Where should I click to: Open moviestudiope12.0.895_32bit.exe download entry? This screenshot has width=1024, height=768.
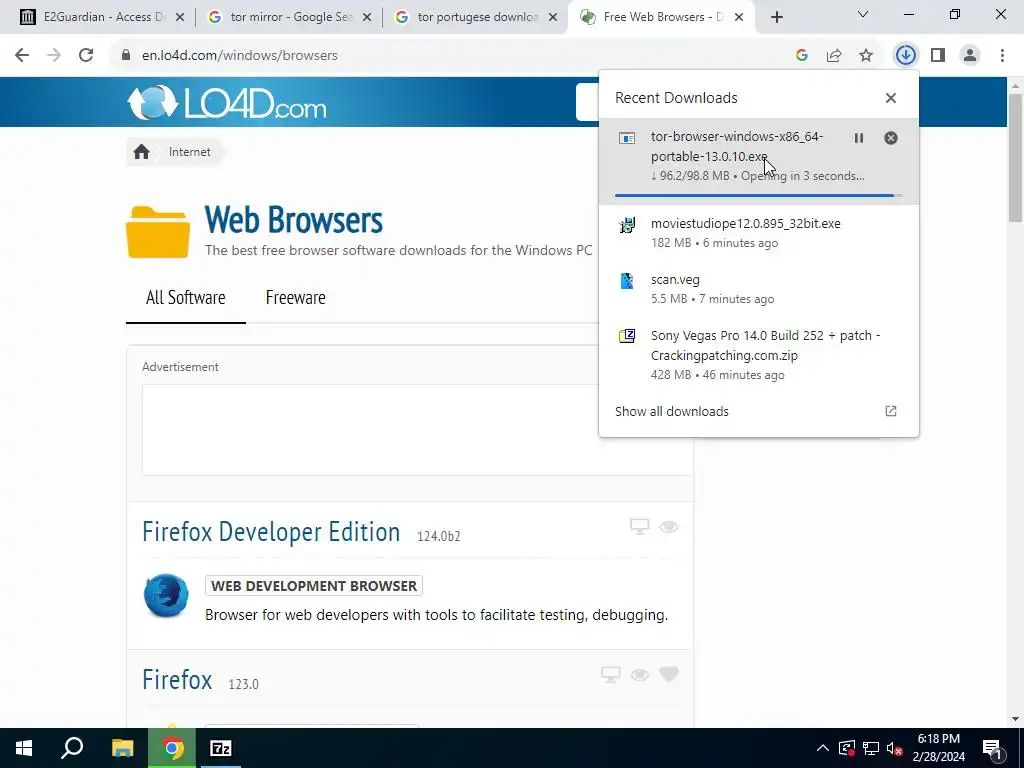[759, 232]
